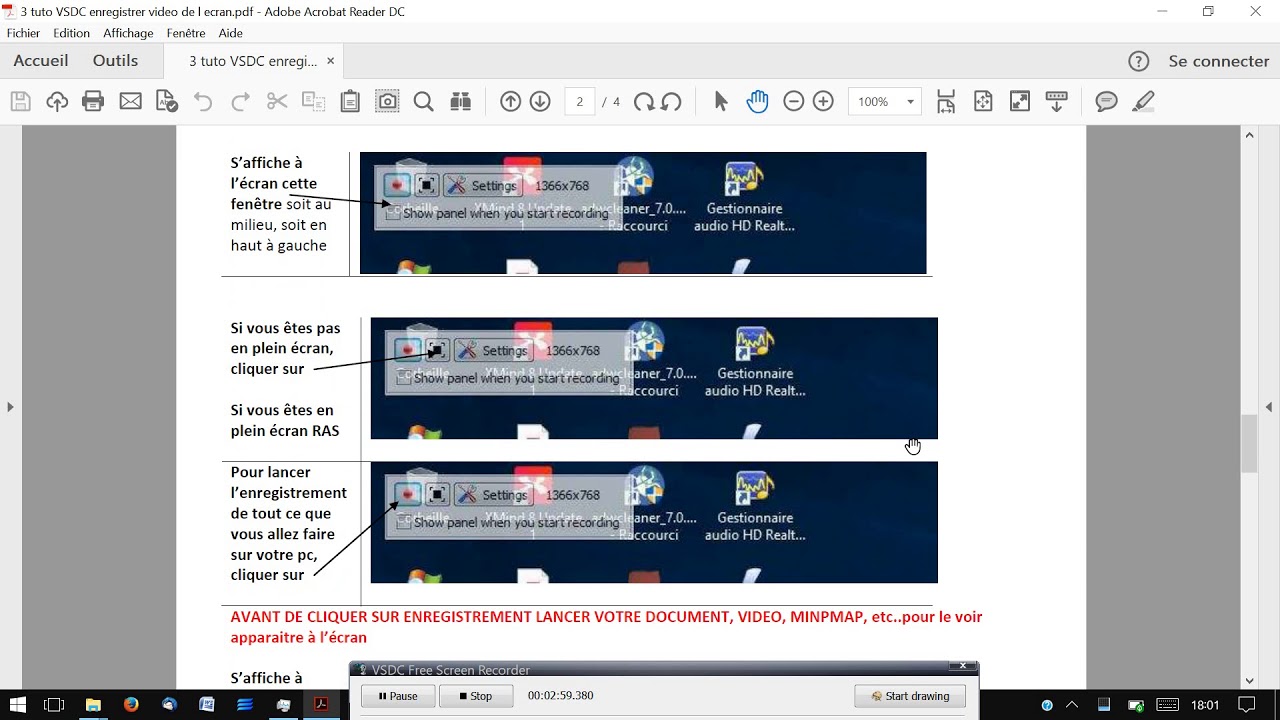The image size is (1280, 720).
Task: Send the file by email envelope icon
Action: point(130,101)
